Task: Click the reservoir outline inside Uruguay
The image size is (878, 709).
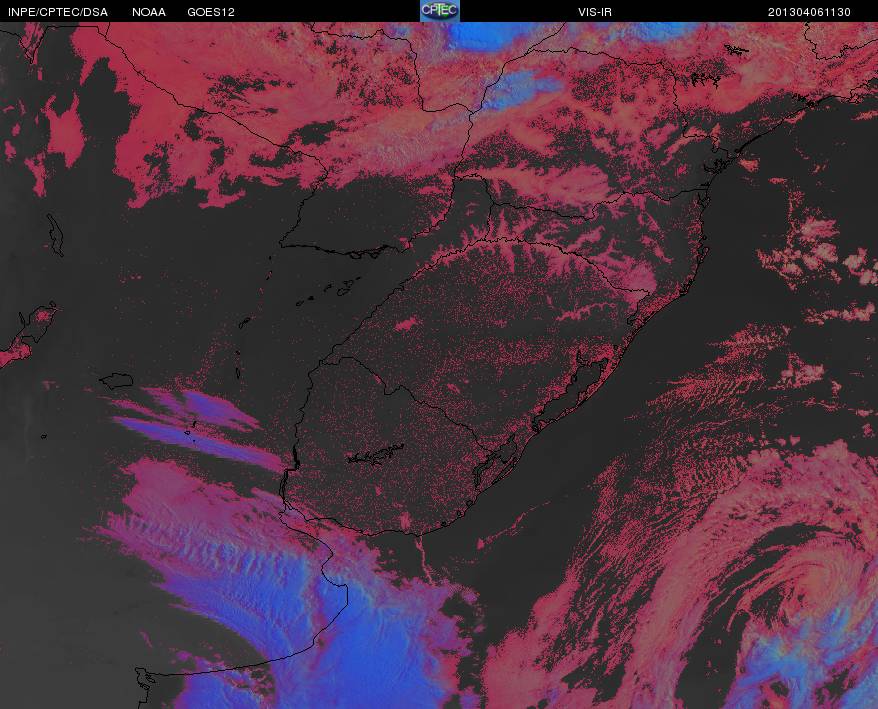Action: tap(375, 454)
